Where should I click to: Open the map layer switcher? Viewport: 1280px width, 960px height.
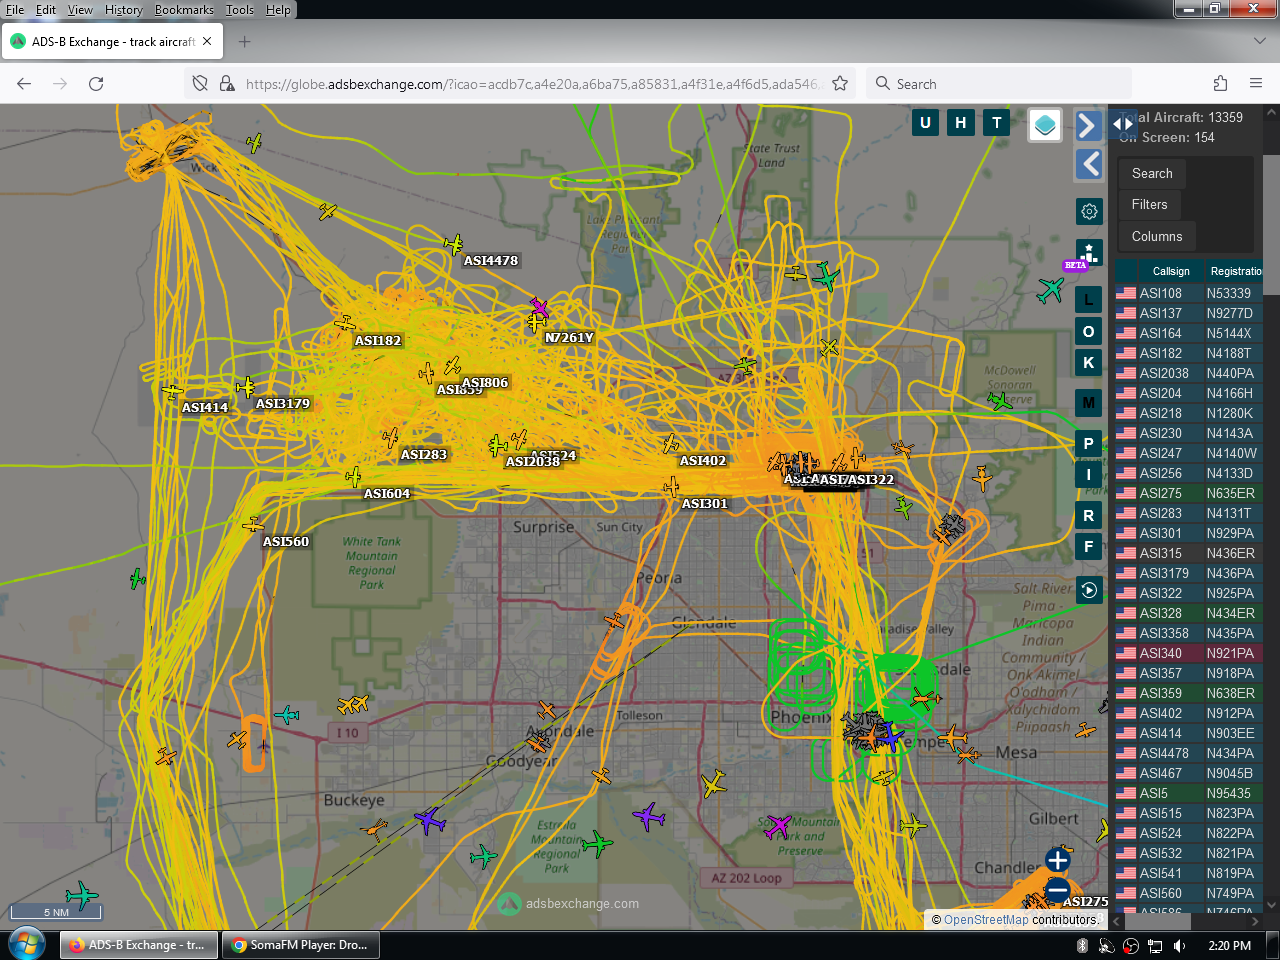pyautogui.click(x=1045, y=125)
